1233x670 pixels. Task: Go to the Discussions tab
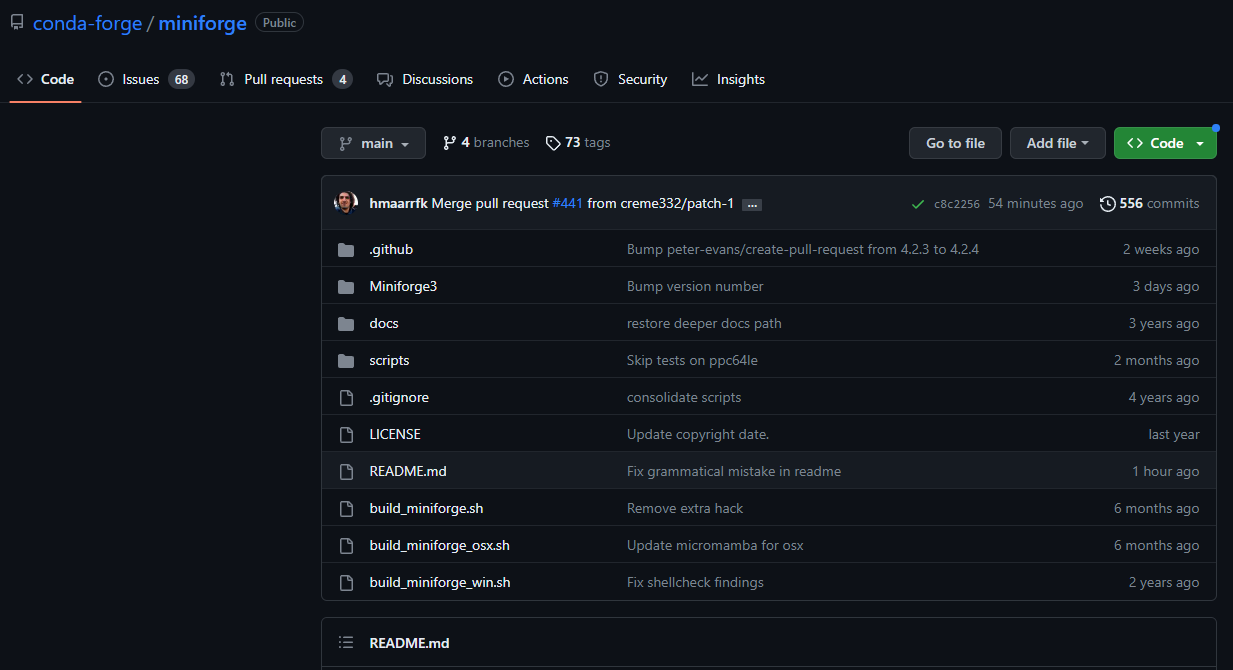[425, 79]
